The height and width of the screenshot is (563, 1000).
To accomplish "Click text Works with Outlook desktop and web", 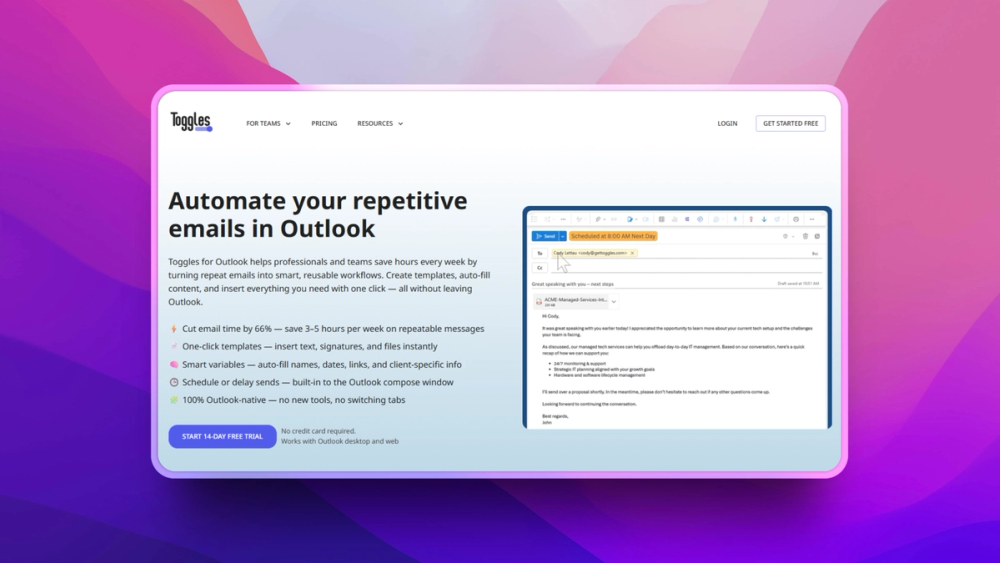I will coord(340,441).
